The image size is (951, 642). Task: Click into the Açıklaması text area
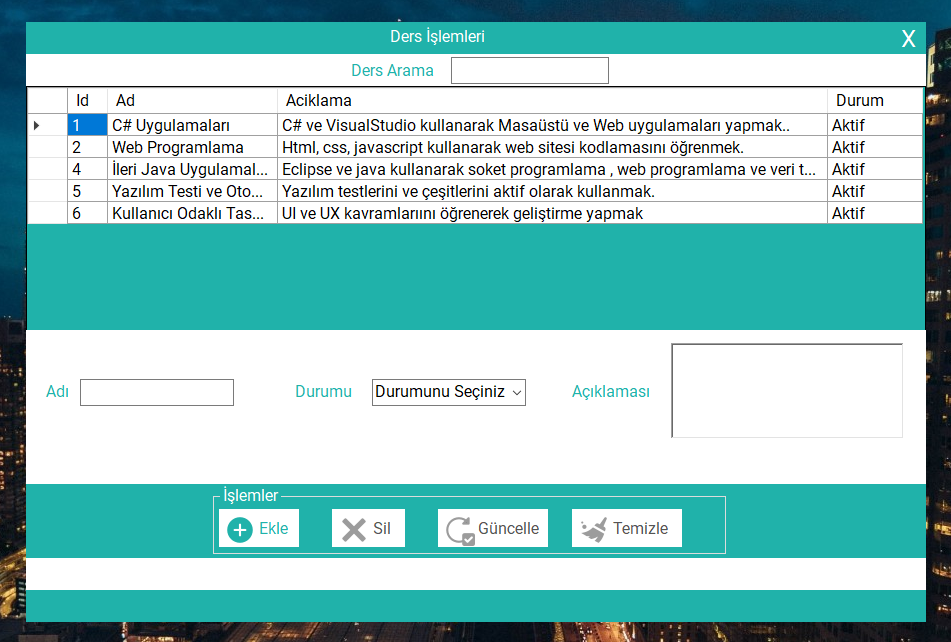point(787,390)
